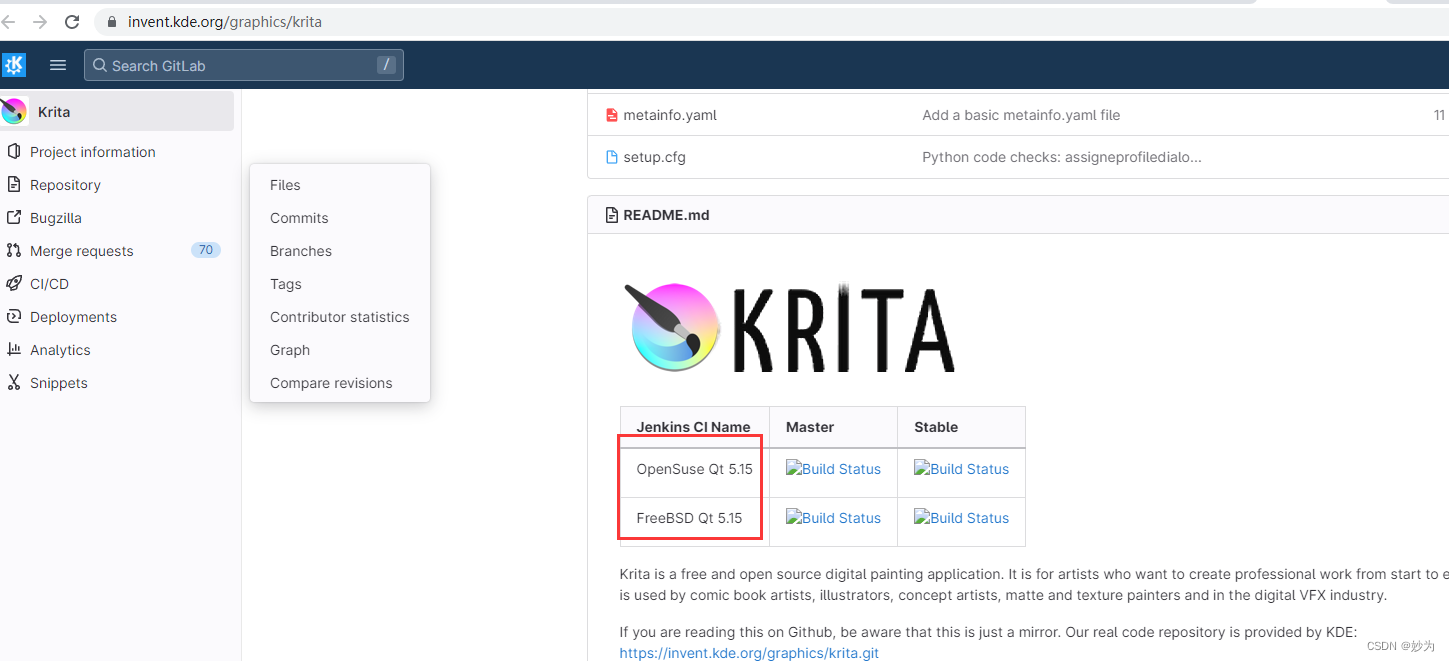Open commit 'Add a basic metainfo.yaml file'
This screenshot has height=661, width=1449.
coord(1021,115)
